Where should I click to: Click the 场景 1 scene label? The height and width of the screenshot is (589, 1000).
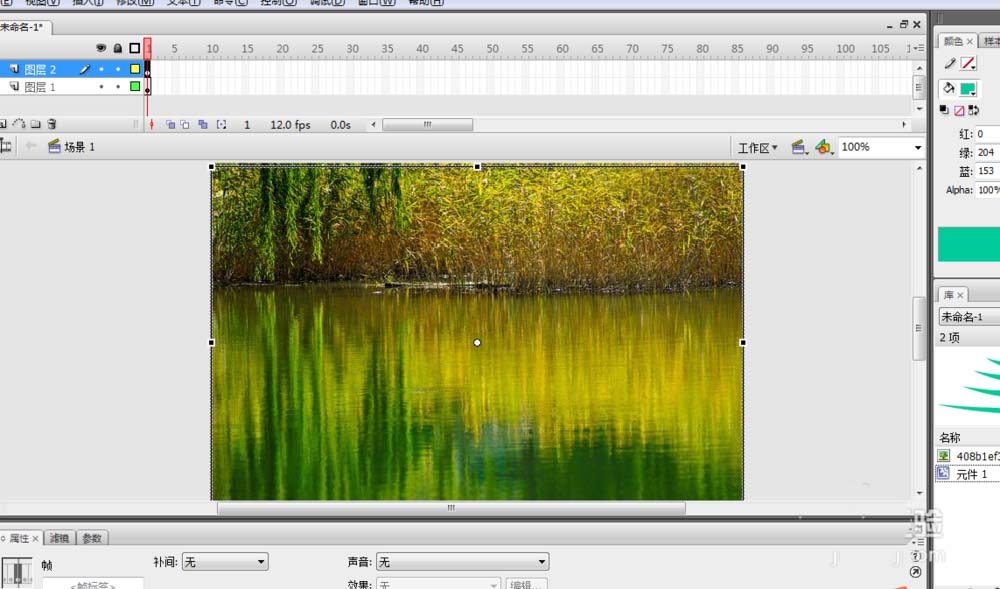tap(79, 147)
